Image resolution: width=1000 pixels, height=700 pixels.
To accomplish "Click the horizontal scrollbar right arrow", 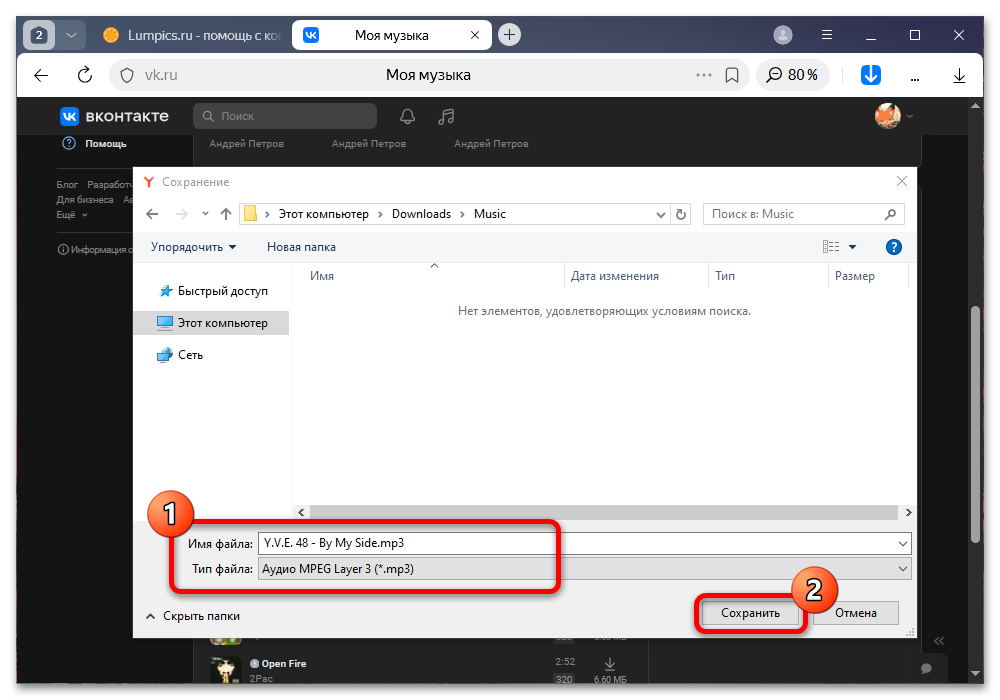I will click(908, 513).
